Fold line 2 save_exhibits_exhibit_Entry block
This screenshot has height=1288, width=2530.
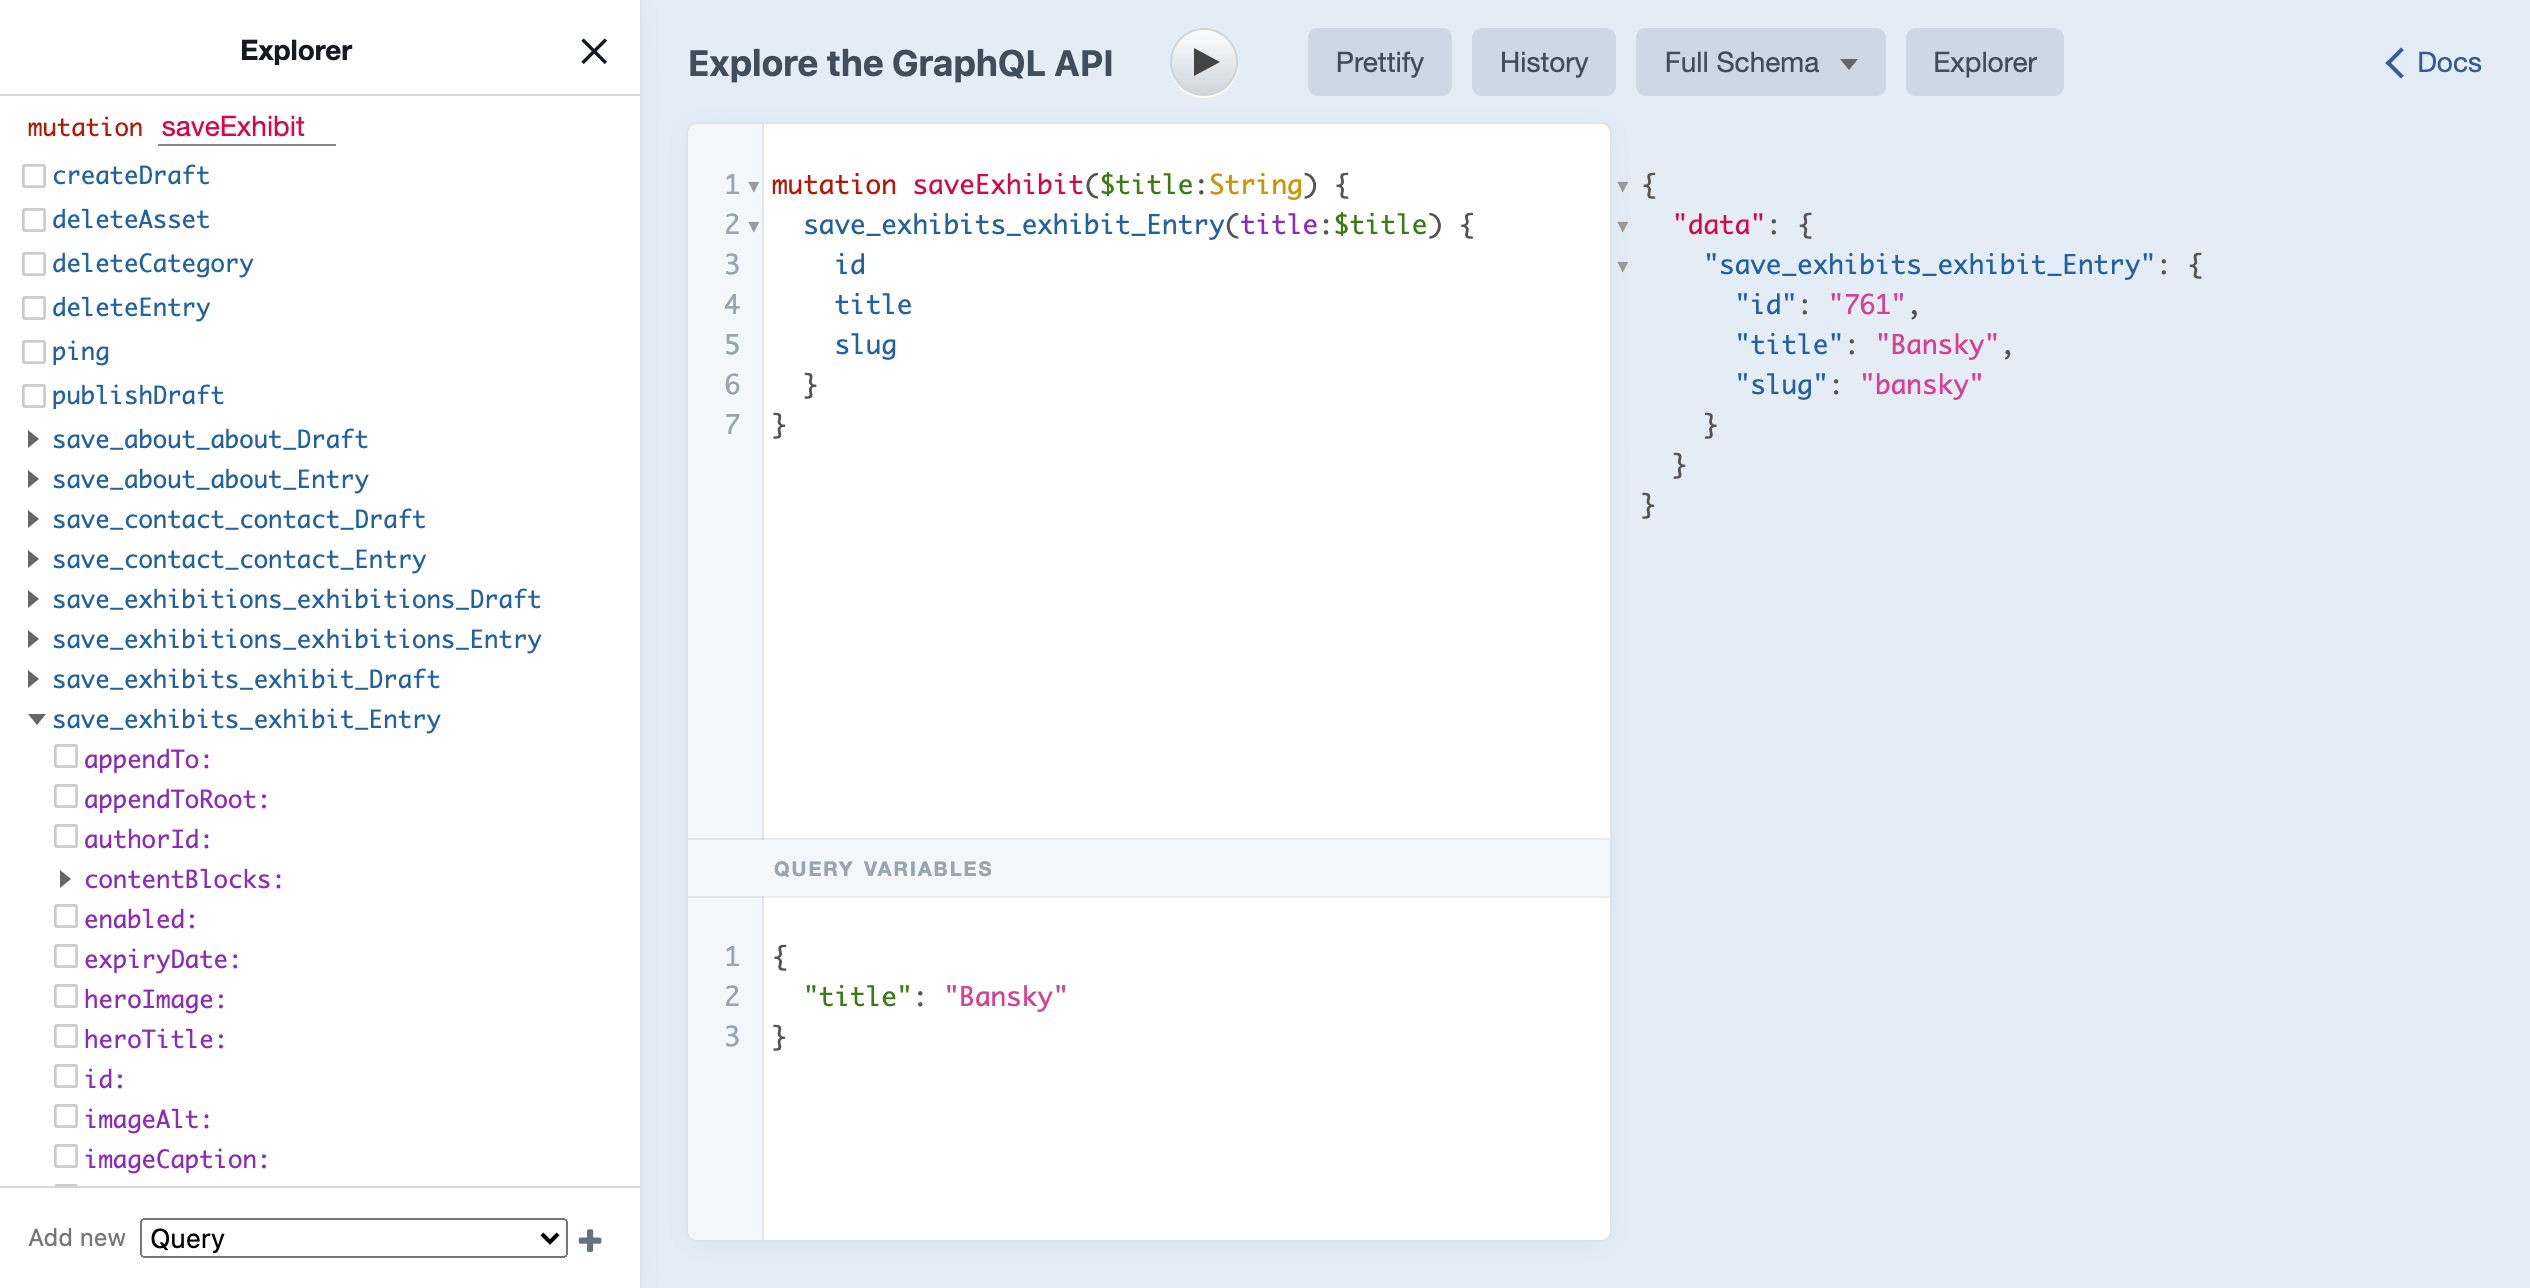pos(754,226)
